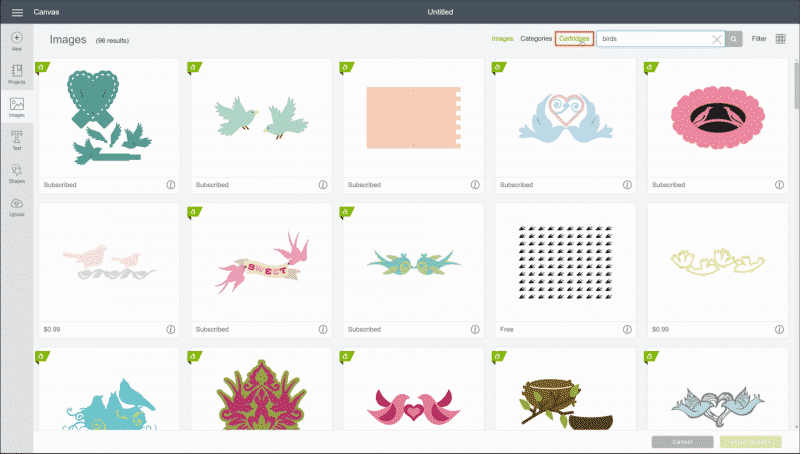Show info for Sweet banner birds image
Screen dimensions: 800x454
click(x=323, y=330)
